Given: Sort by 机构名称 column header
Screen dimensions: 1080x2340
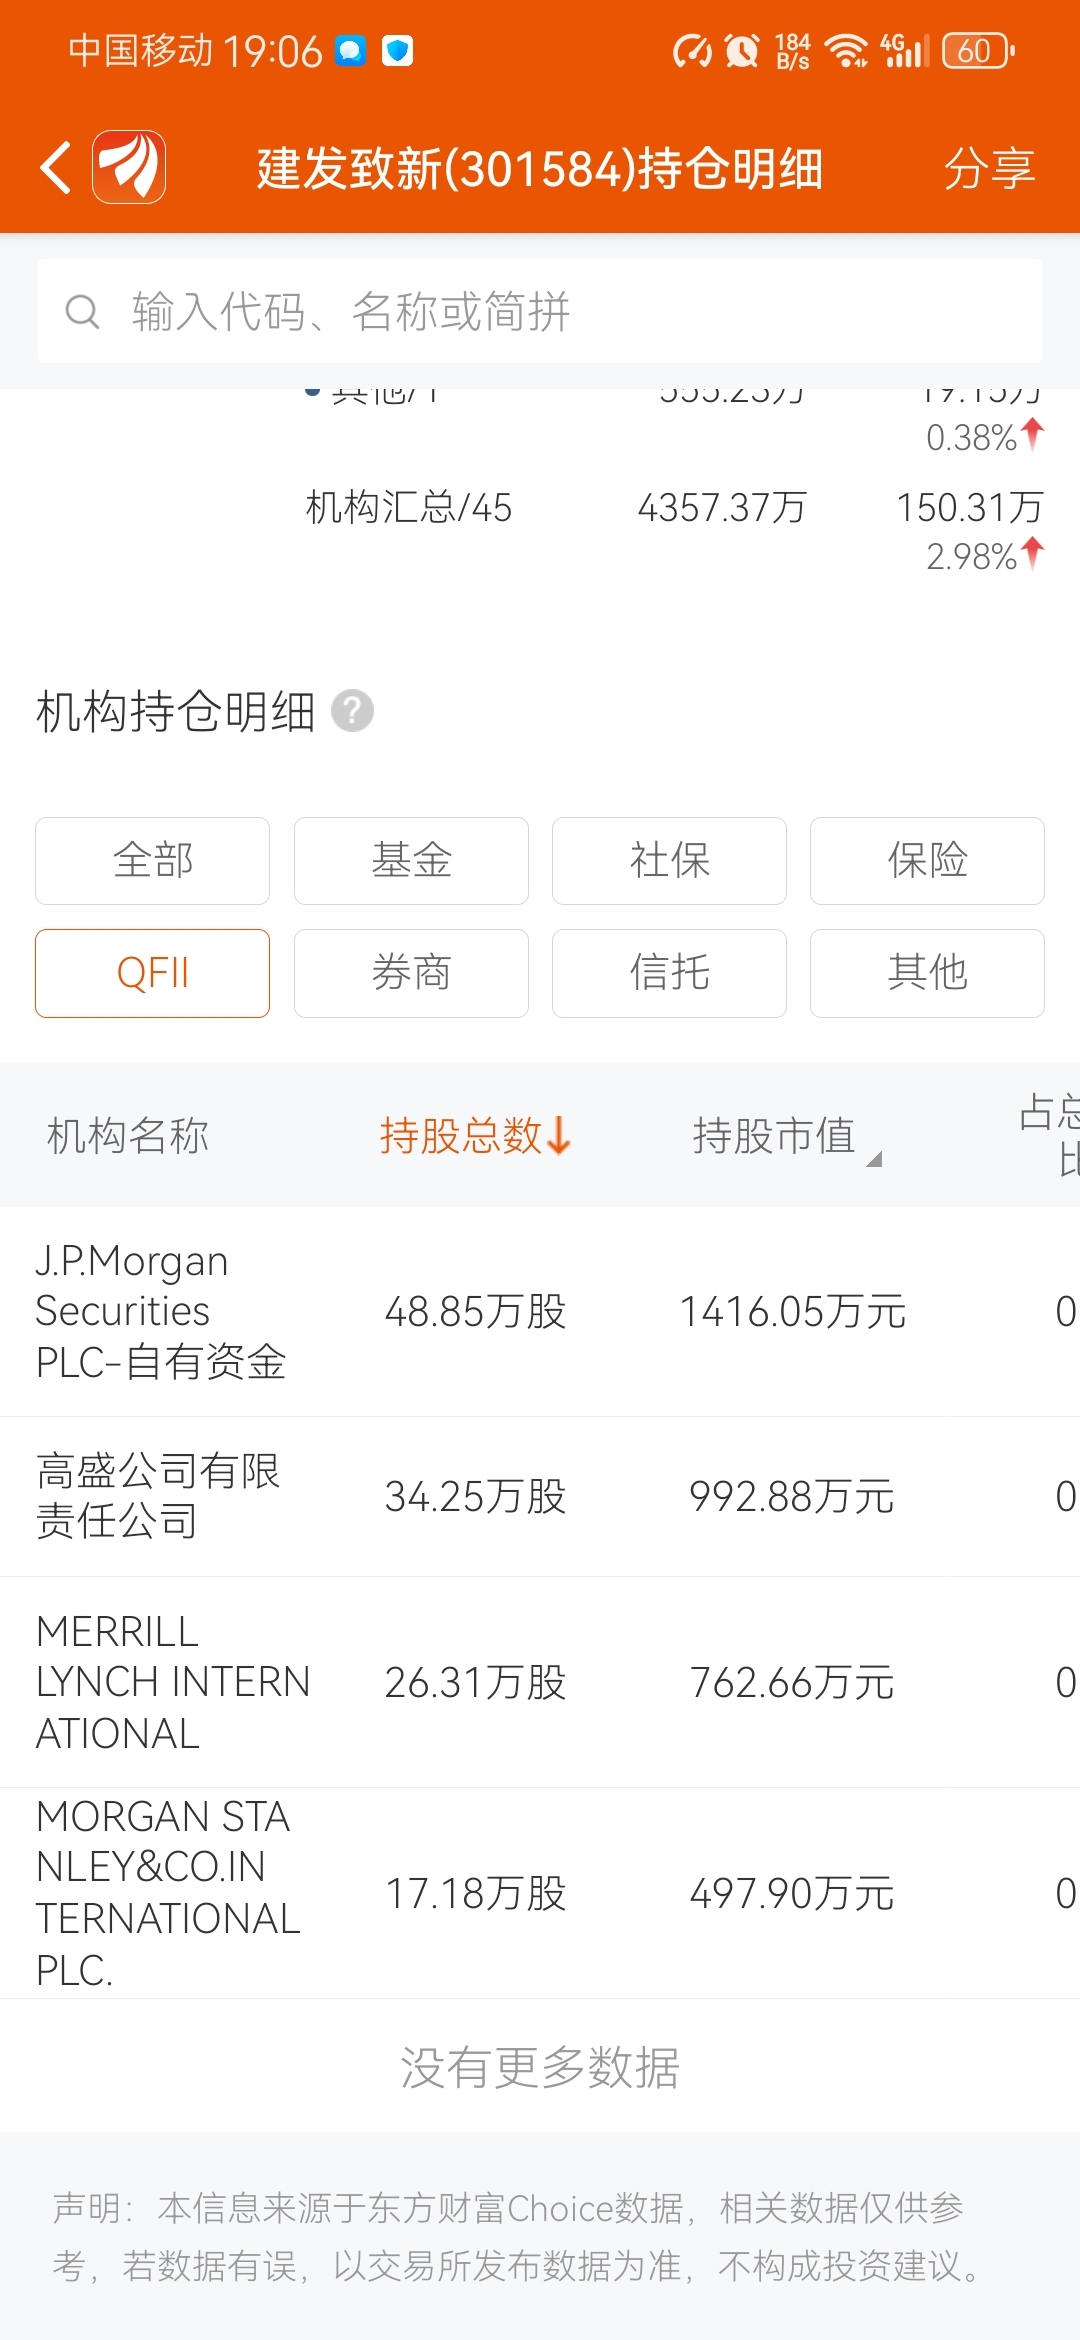Looking at the screenshot, I should tap(128, 1136).
